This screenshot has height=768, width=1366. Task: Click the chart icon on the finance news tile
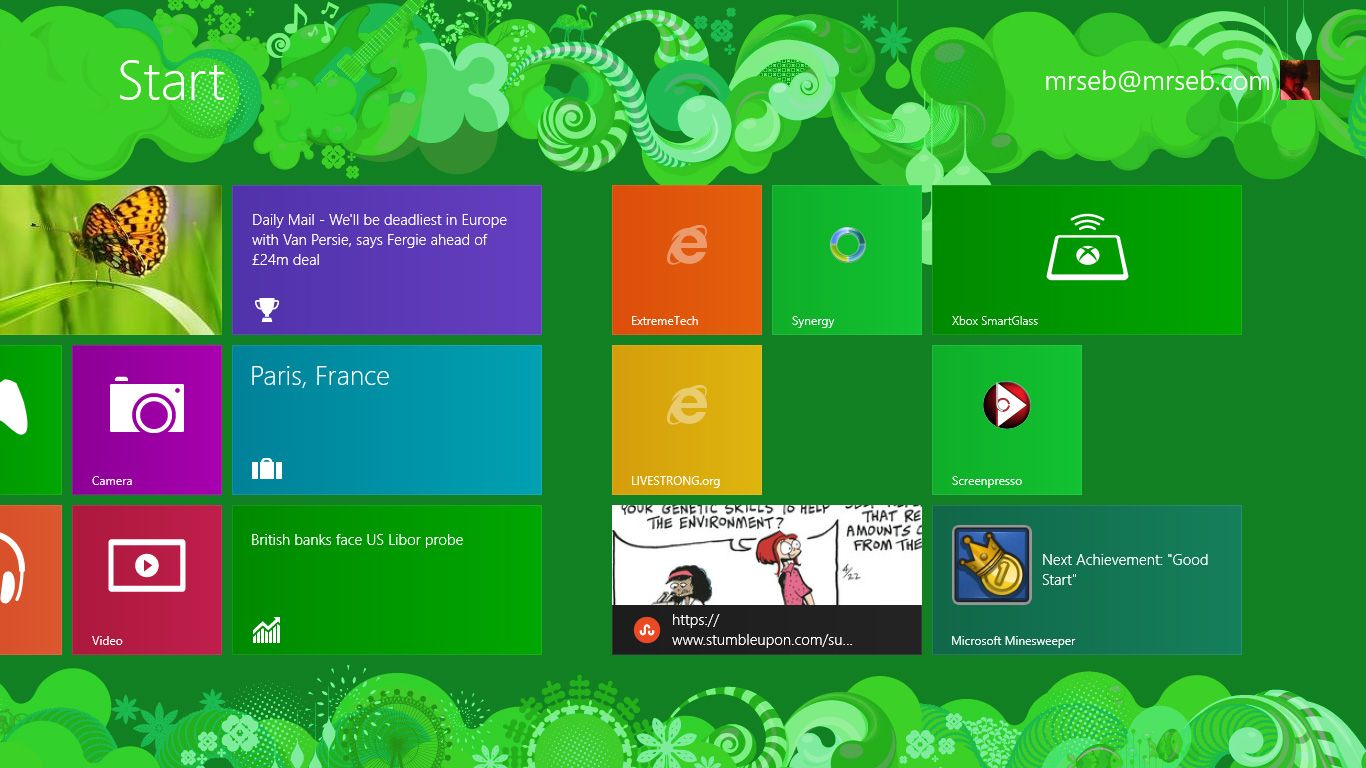point(266,630)
